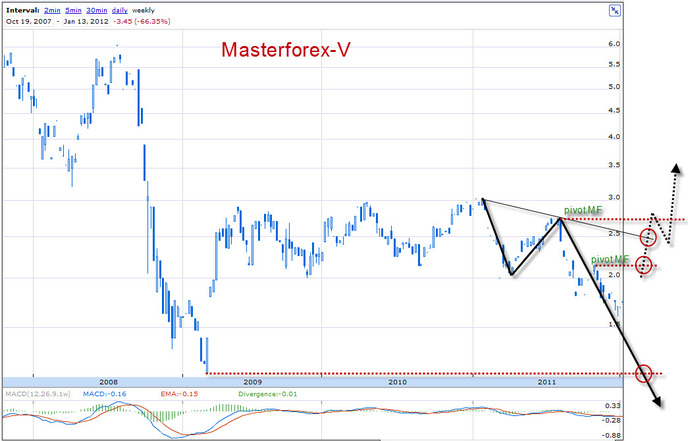Click the upper pivot MF label
Image resolution: width=688 pixels, height=441 pixels.
(583, 210)
